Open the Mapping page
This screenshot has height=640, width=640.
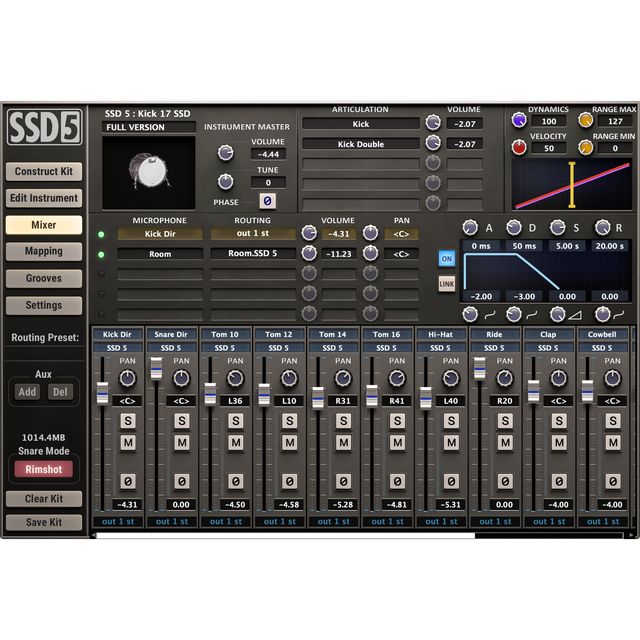pyautogui.click(x=44, y=251)
